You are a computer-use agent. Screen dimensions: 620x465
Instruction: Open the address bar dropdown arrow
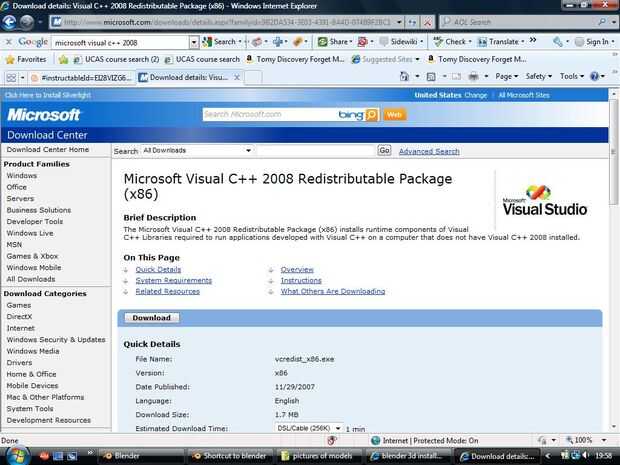399,22
